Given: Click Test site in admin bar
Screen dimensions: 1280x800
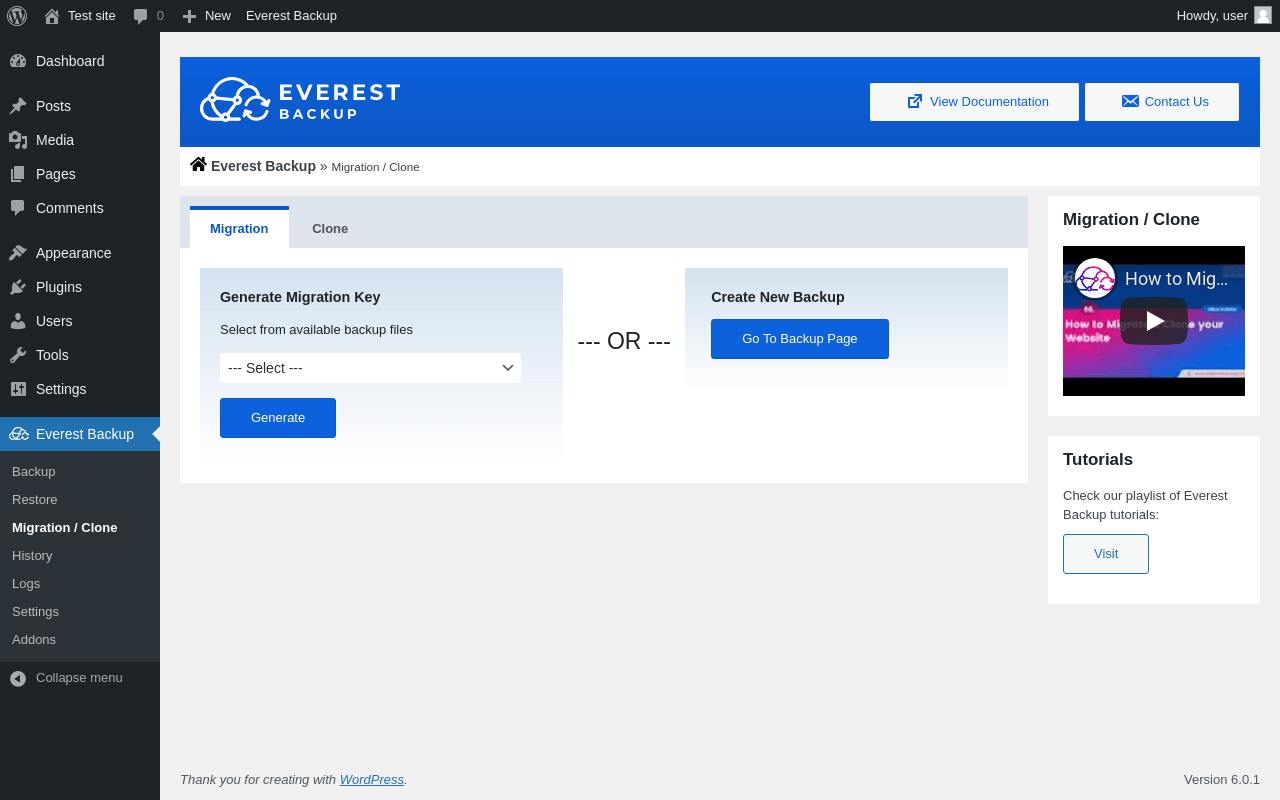Looking at the screenshot, I should pos(92,16).
